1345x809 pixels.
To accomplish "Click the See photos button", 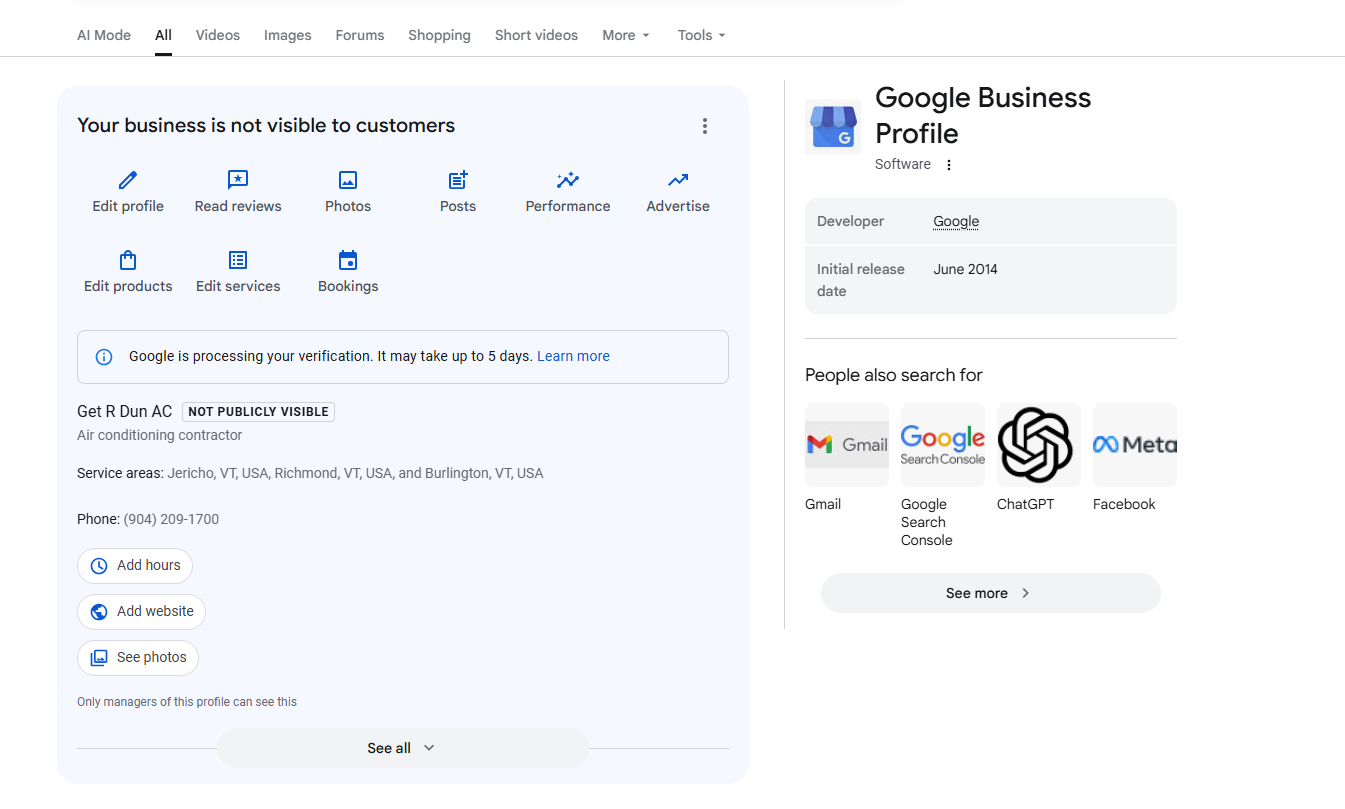I will (138, 658).
